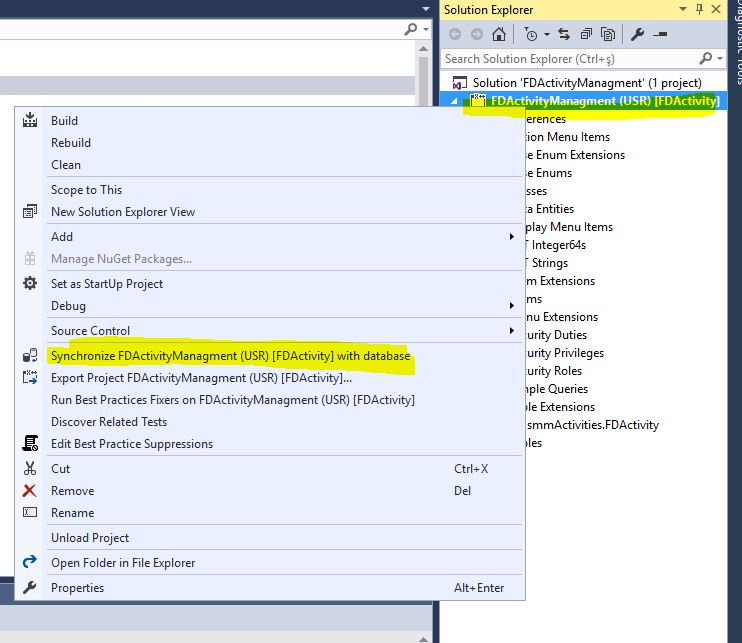Image resolution: width=742 pixels, height=643 pixels.
Task: Click the scissors Cut icon
Action: click(30, 468)
